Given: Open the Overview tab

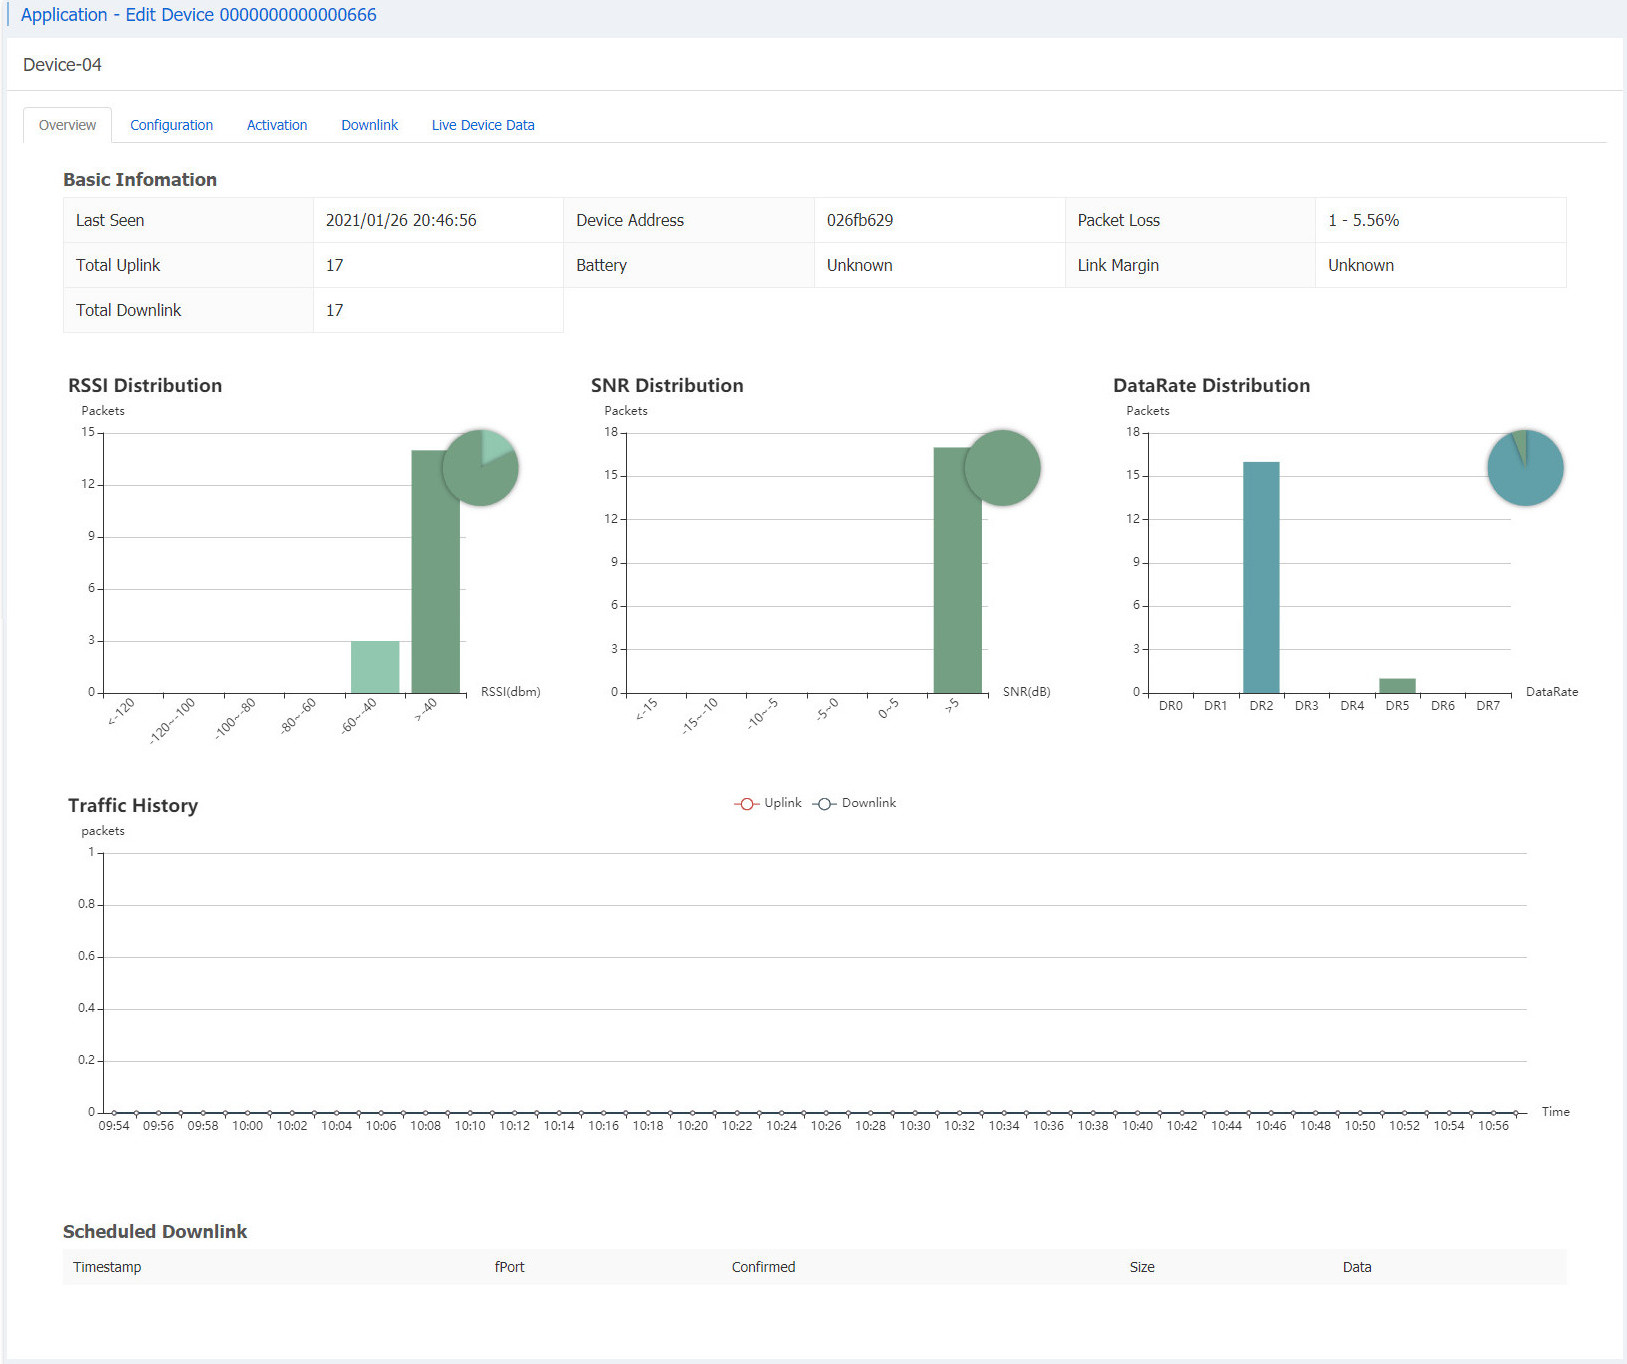Looking at the screenshot, I should pyautogui.click(x=67, y=125).
